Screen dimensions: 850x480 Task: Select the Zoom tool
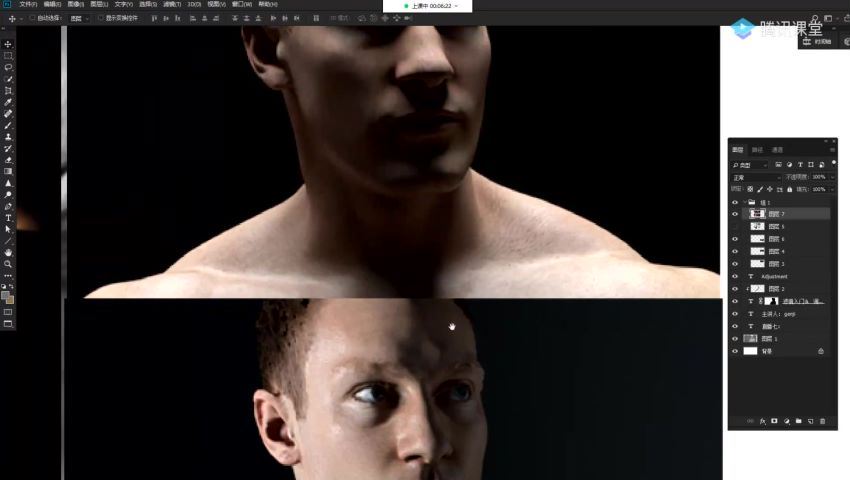[x=8, y=264]
